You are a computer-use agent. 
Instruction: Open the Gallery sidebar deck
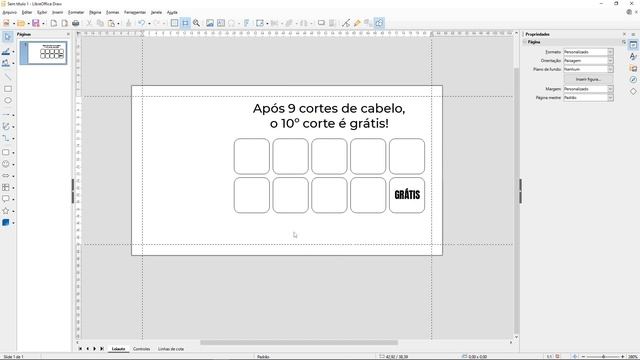[x=633, y=68]
